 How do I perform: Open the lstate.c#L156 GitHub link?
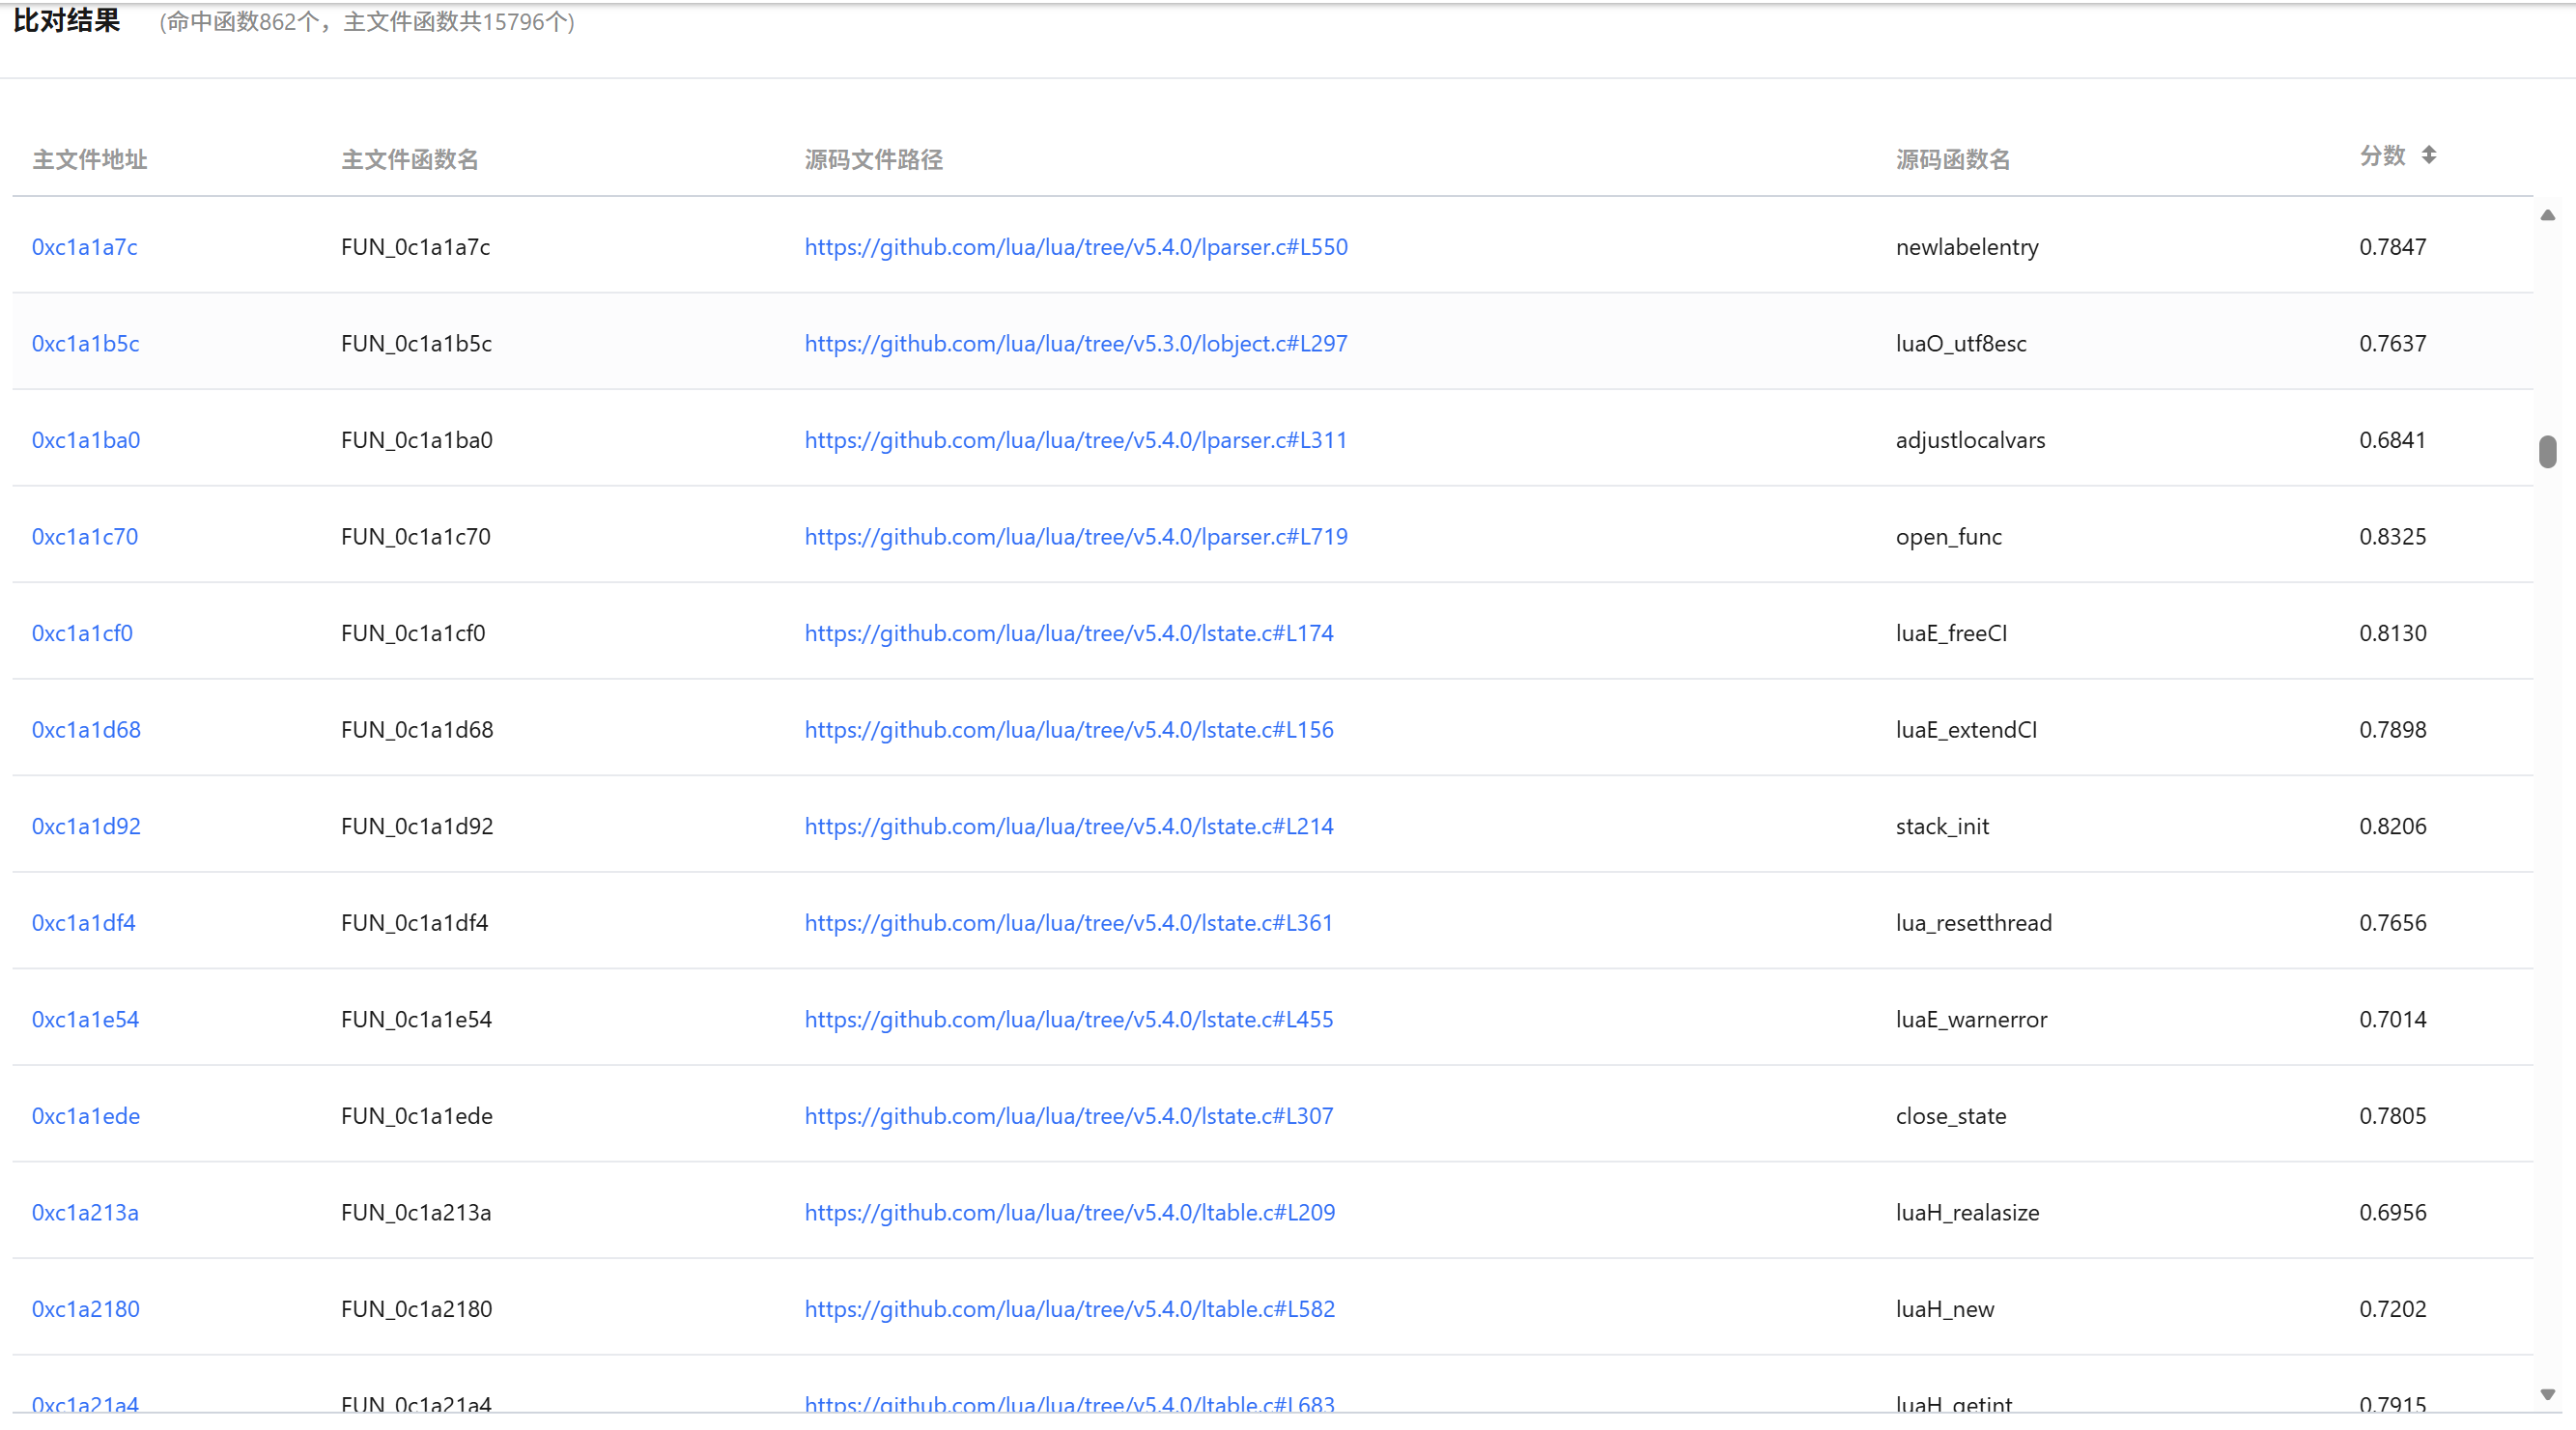click(x=1069, y=730)
